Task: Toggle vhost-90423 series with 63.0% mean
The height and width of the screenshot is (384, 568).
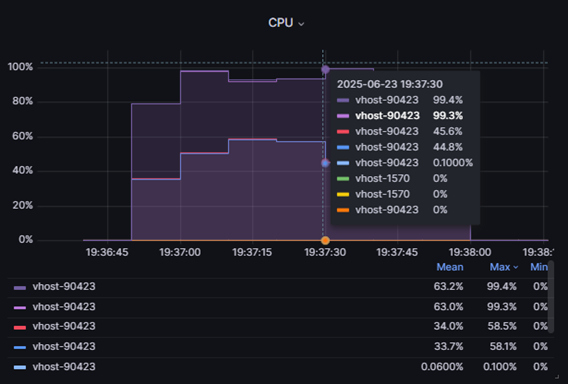Action: [64, 307]
